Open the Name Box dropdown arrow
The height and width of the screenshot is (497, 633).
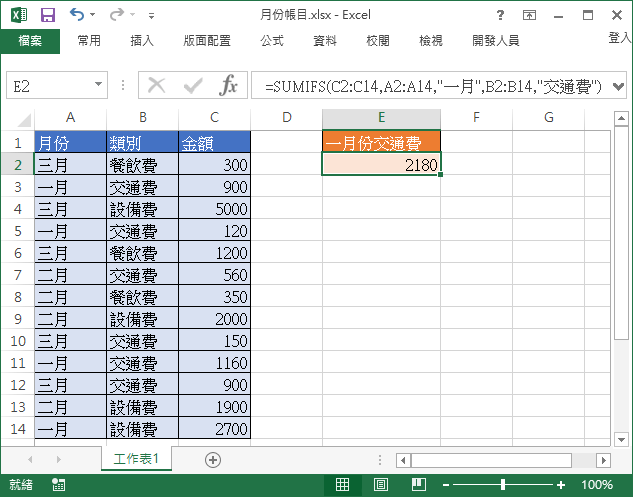pos(98,84)
